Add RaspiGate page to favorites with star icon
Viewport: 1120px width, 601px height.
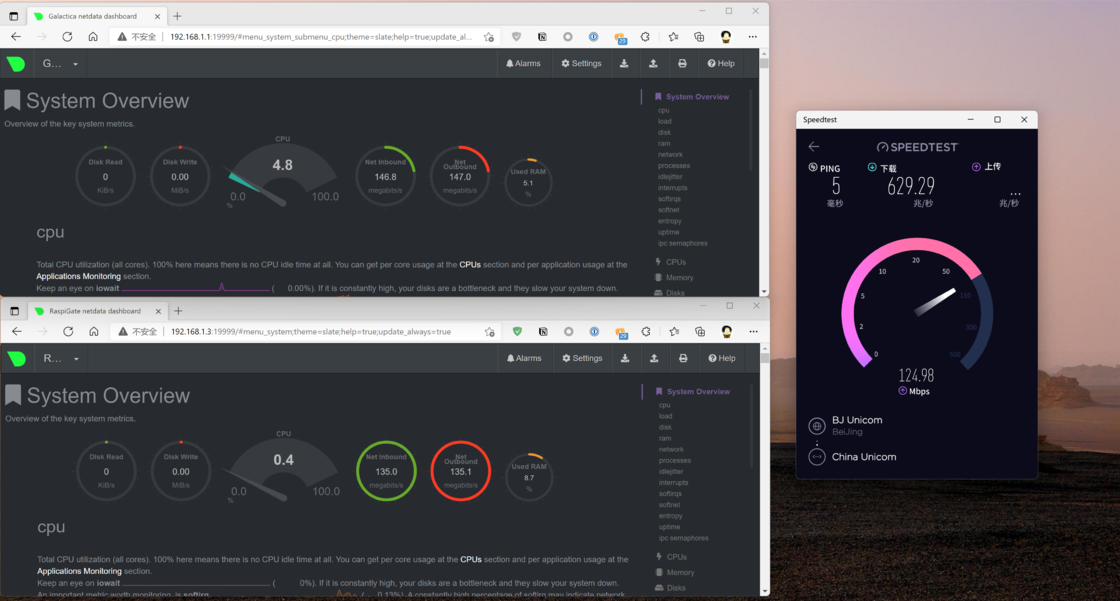pos(489,332)
